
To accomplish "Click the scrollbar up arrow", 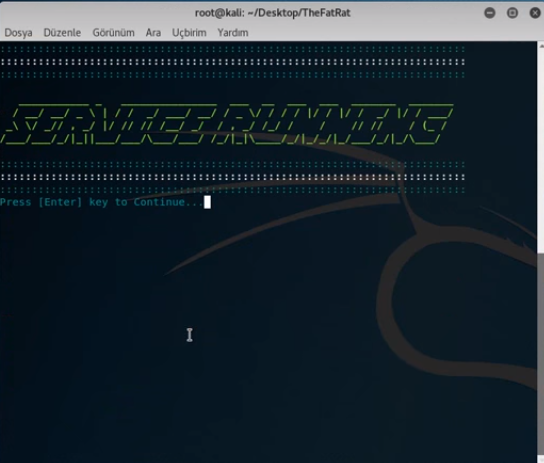I will coord(541,45).
